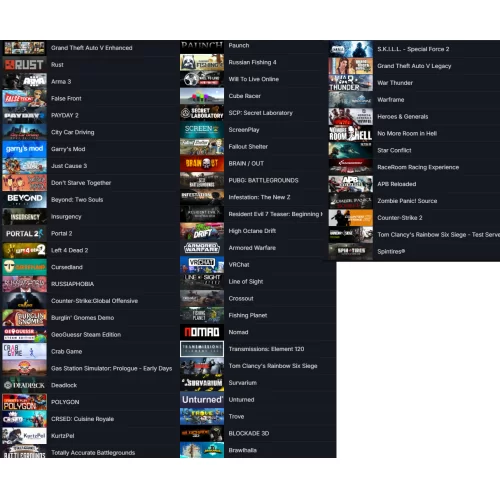Viewport: 500px width, 500px height.
Task: Click the KurtzPel title text
Action: [x=63, y=436]
